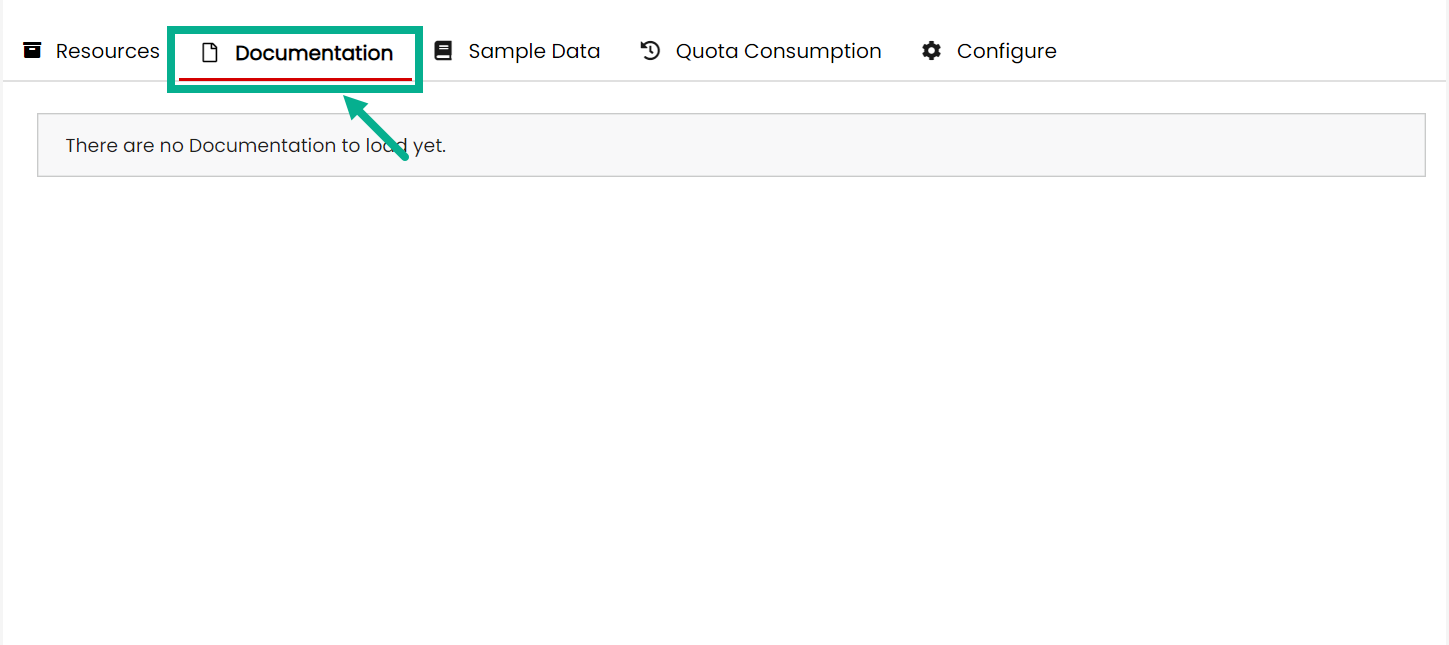1449x645 pixels.
Task: Click the Documentation file page icon
Action: (210, 53)
